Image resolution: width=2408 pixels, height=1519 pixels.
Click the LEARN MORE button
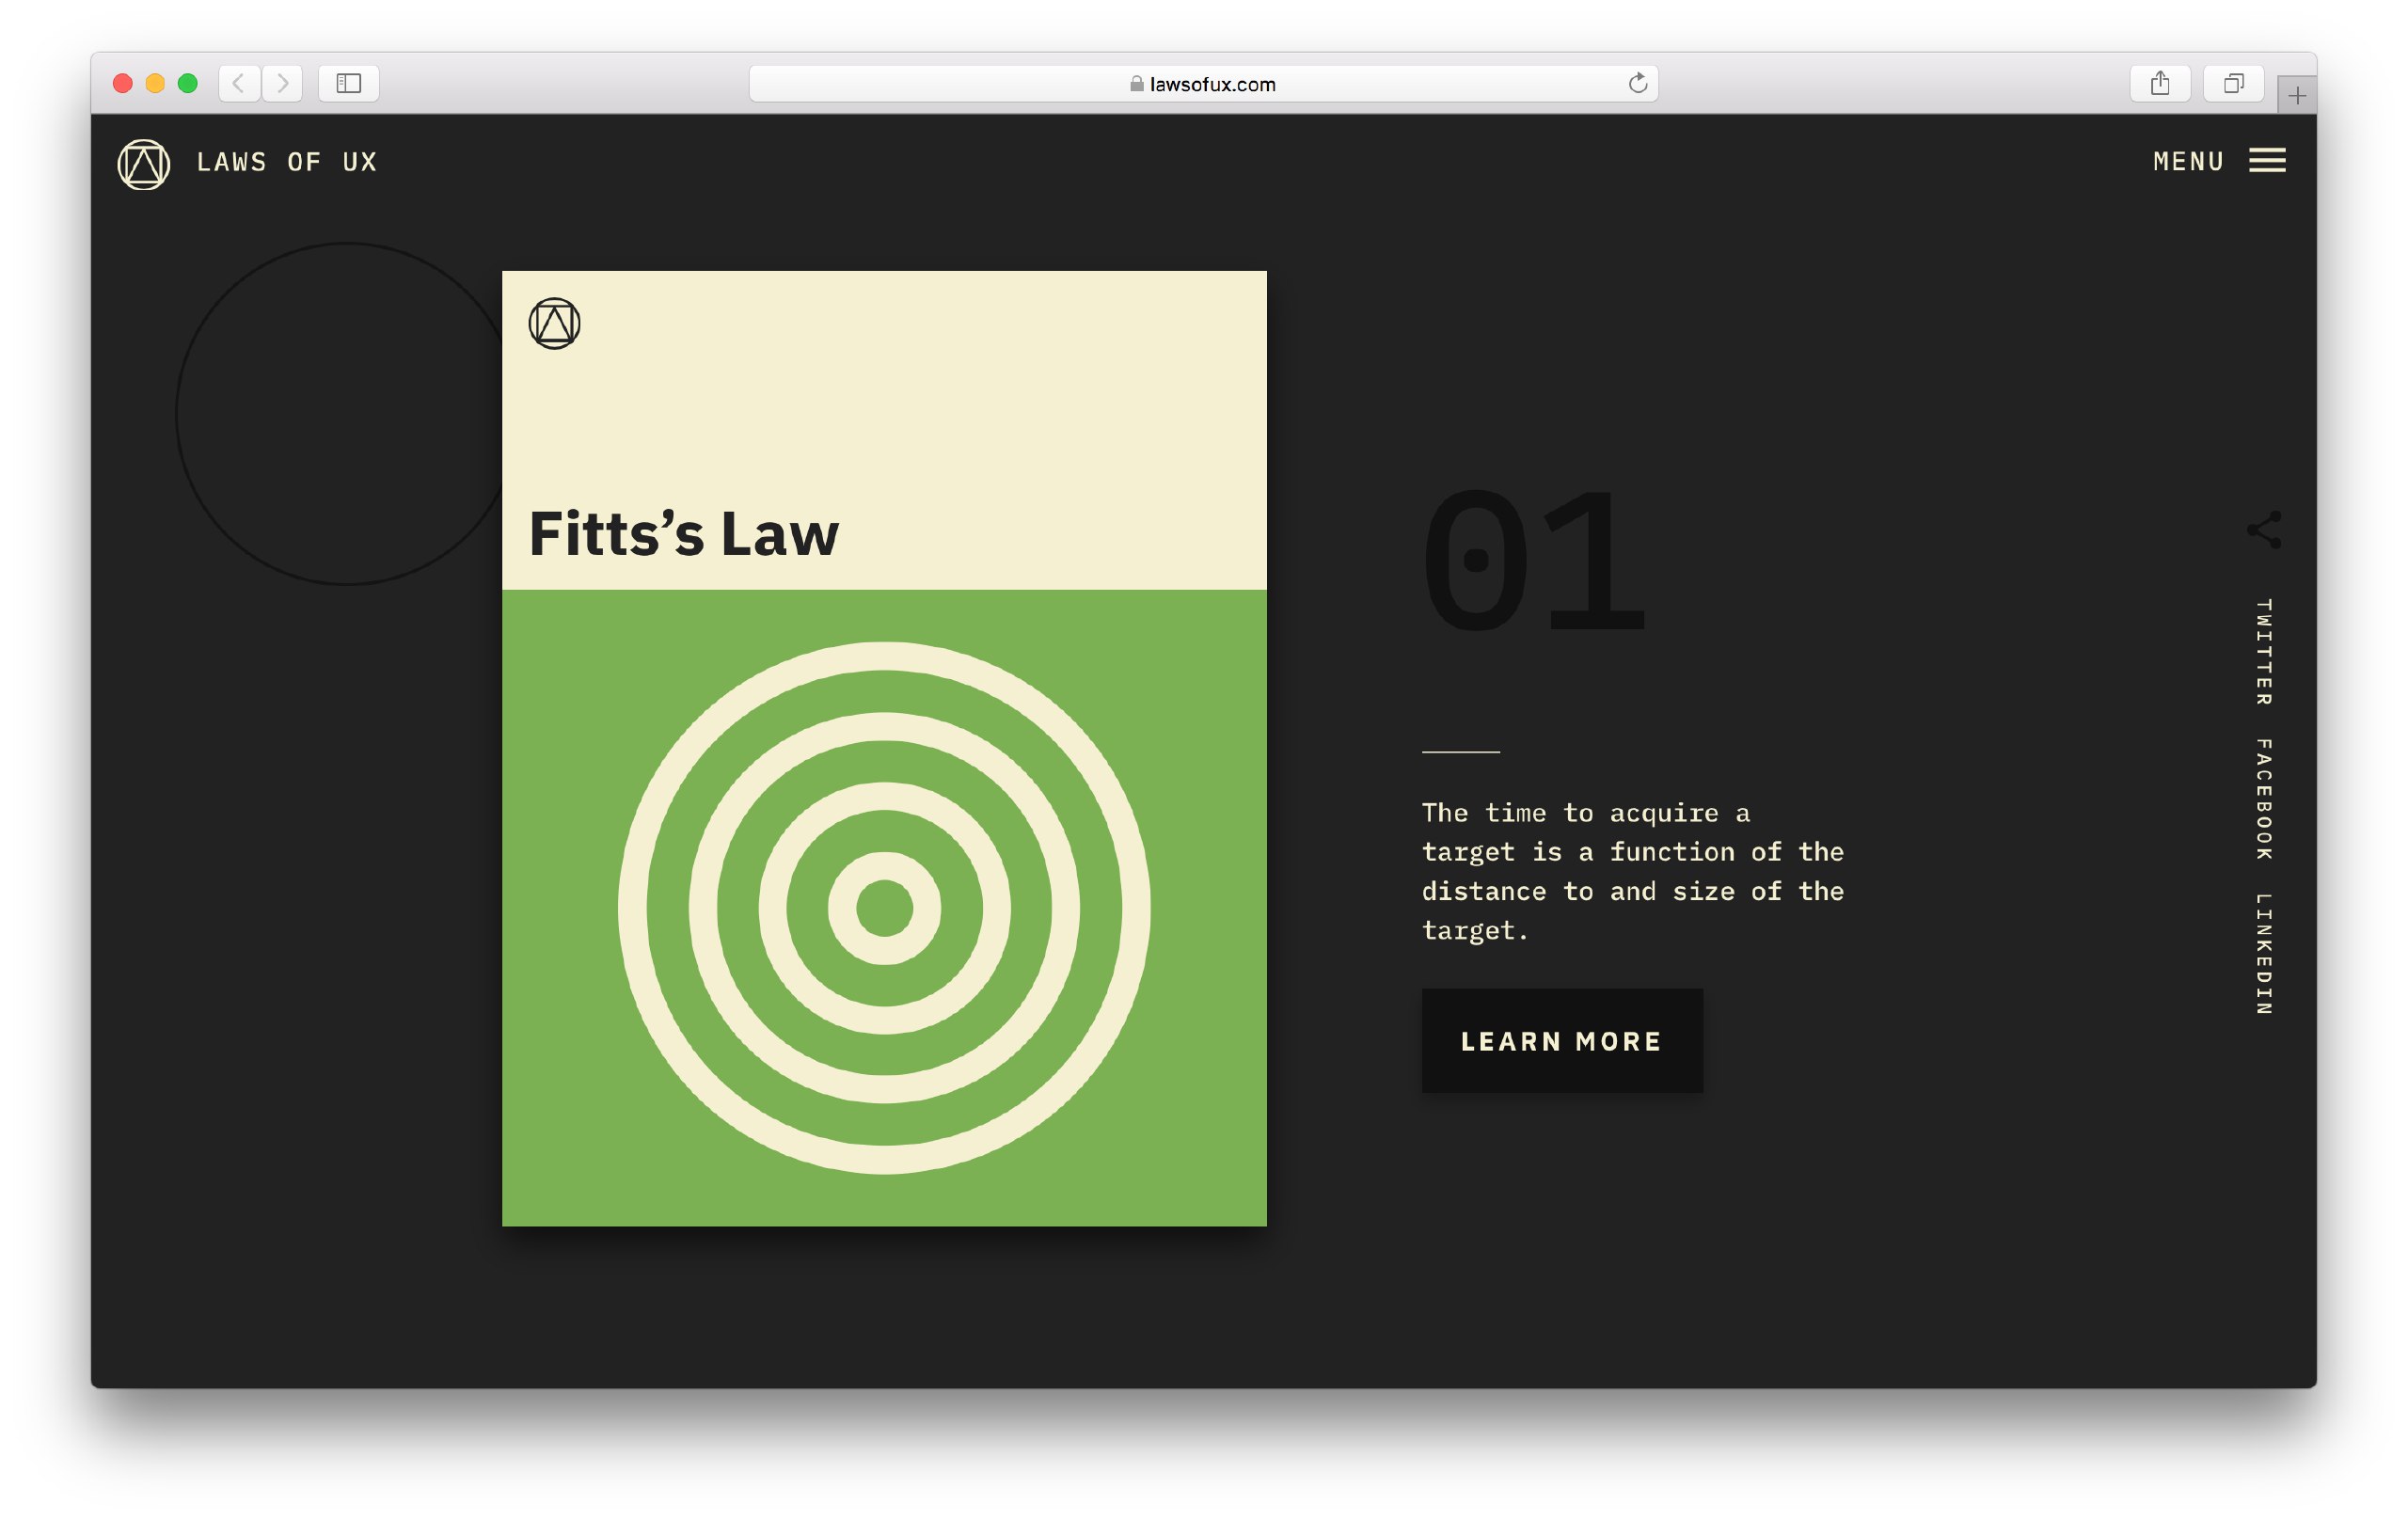[1562, 1041]
